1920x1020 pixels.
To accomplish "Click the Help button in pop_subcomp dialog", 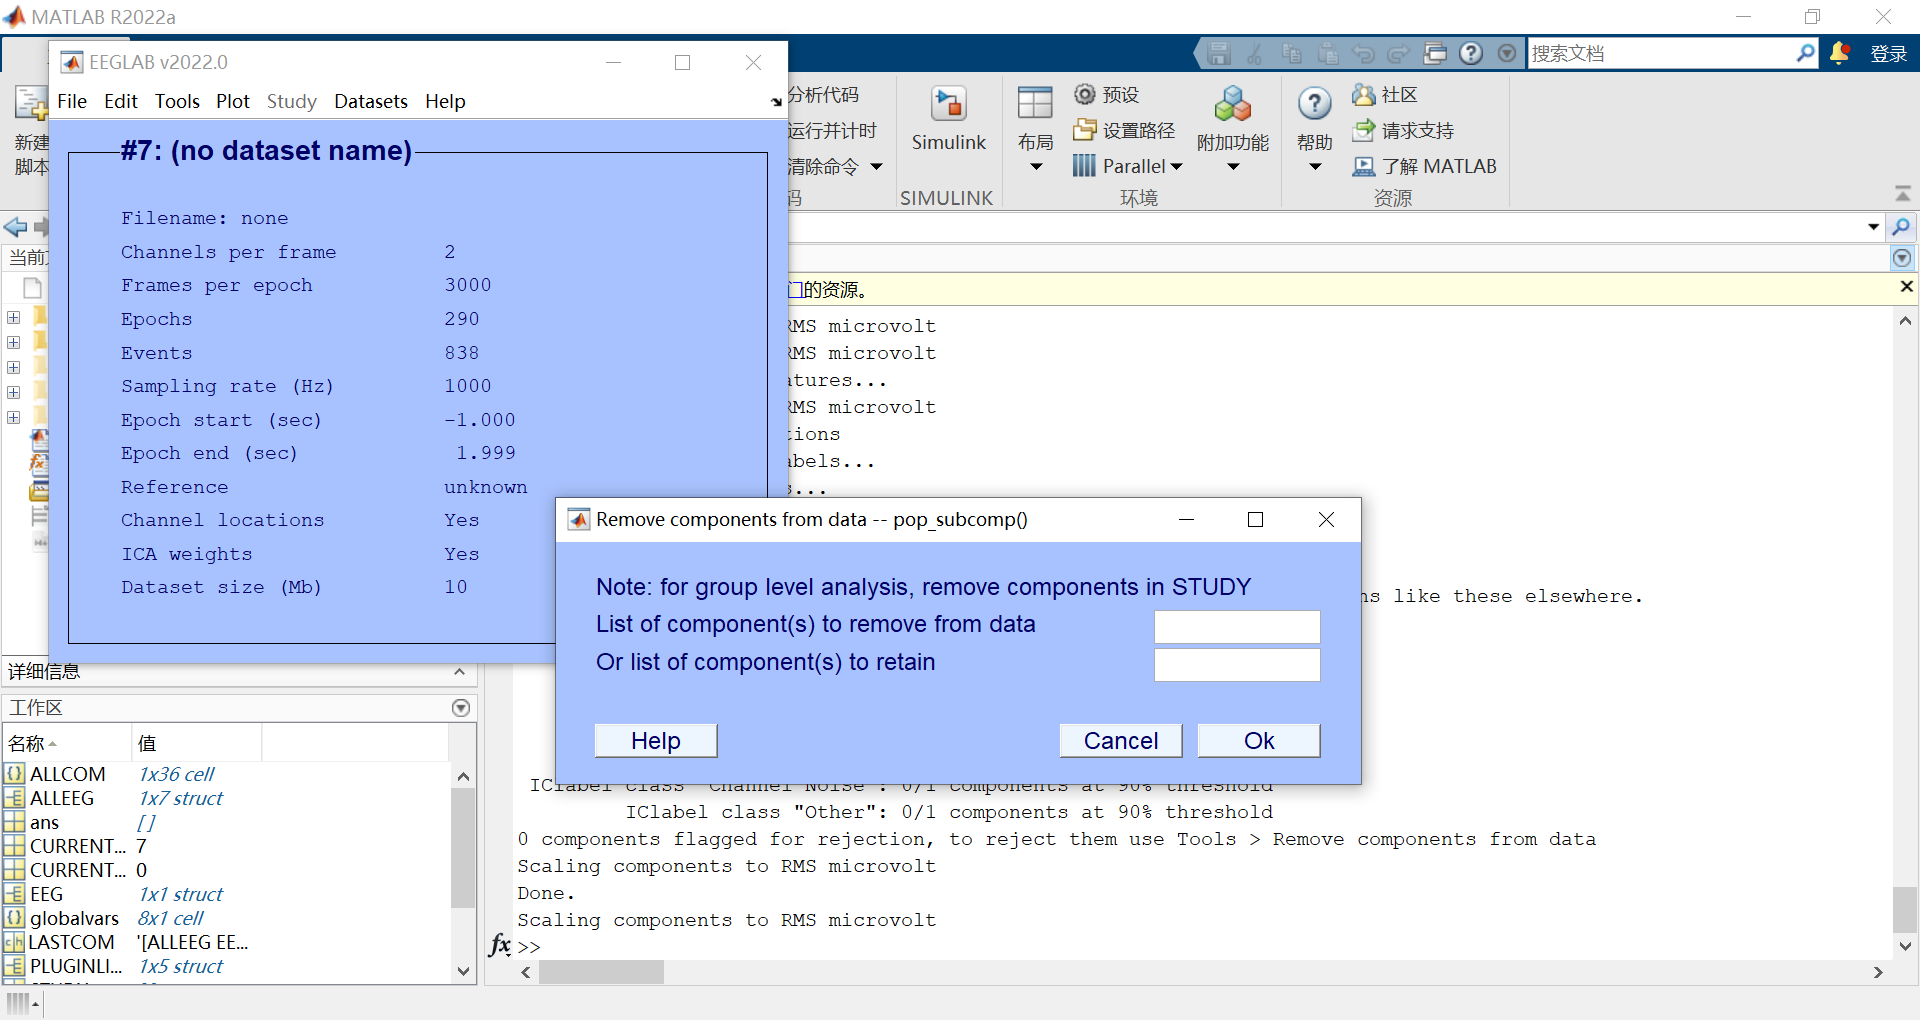I will pos(656,741).
